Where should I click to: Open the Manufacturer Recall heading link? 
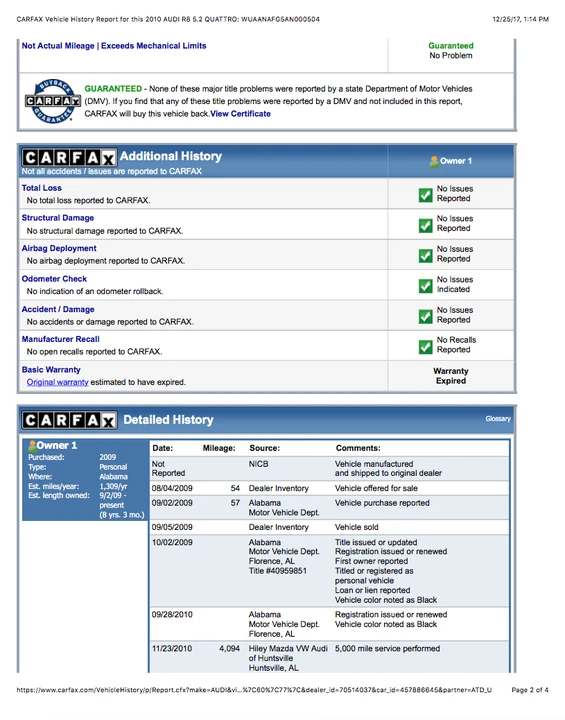tap(60, 339)
